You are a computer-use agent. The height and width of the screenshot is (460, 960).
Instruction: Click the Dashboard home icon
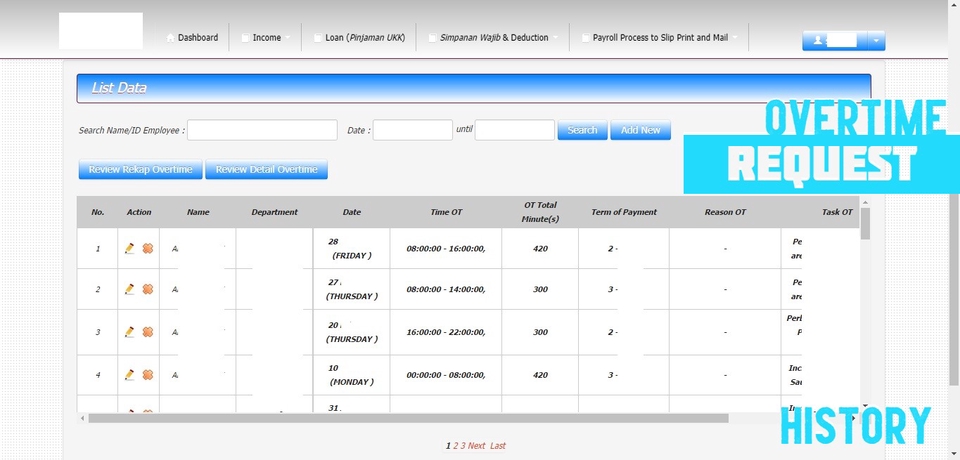(170, 37)
